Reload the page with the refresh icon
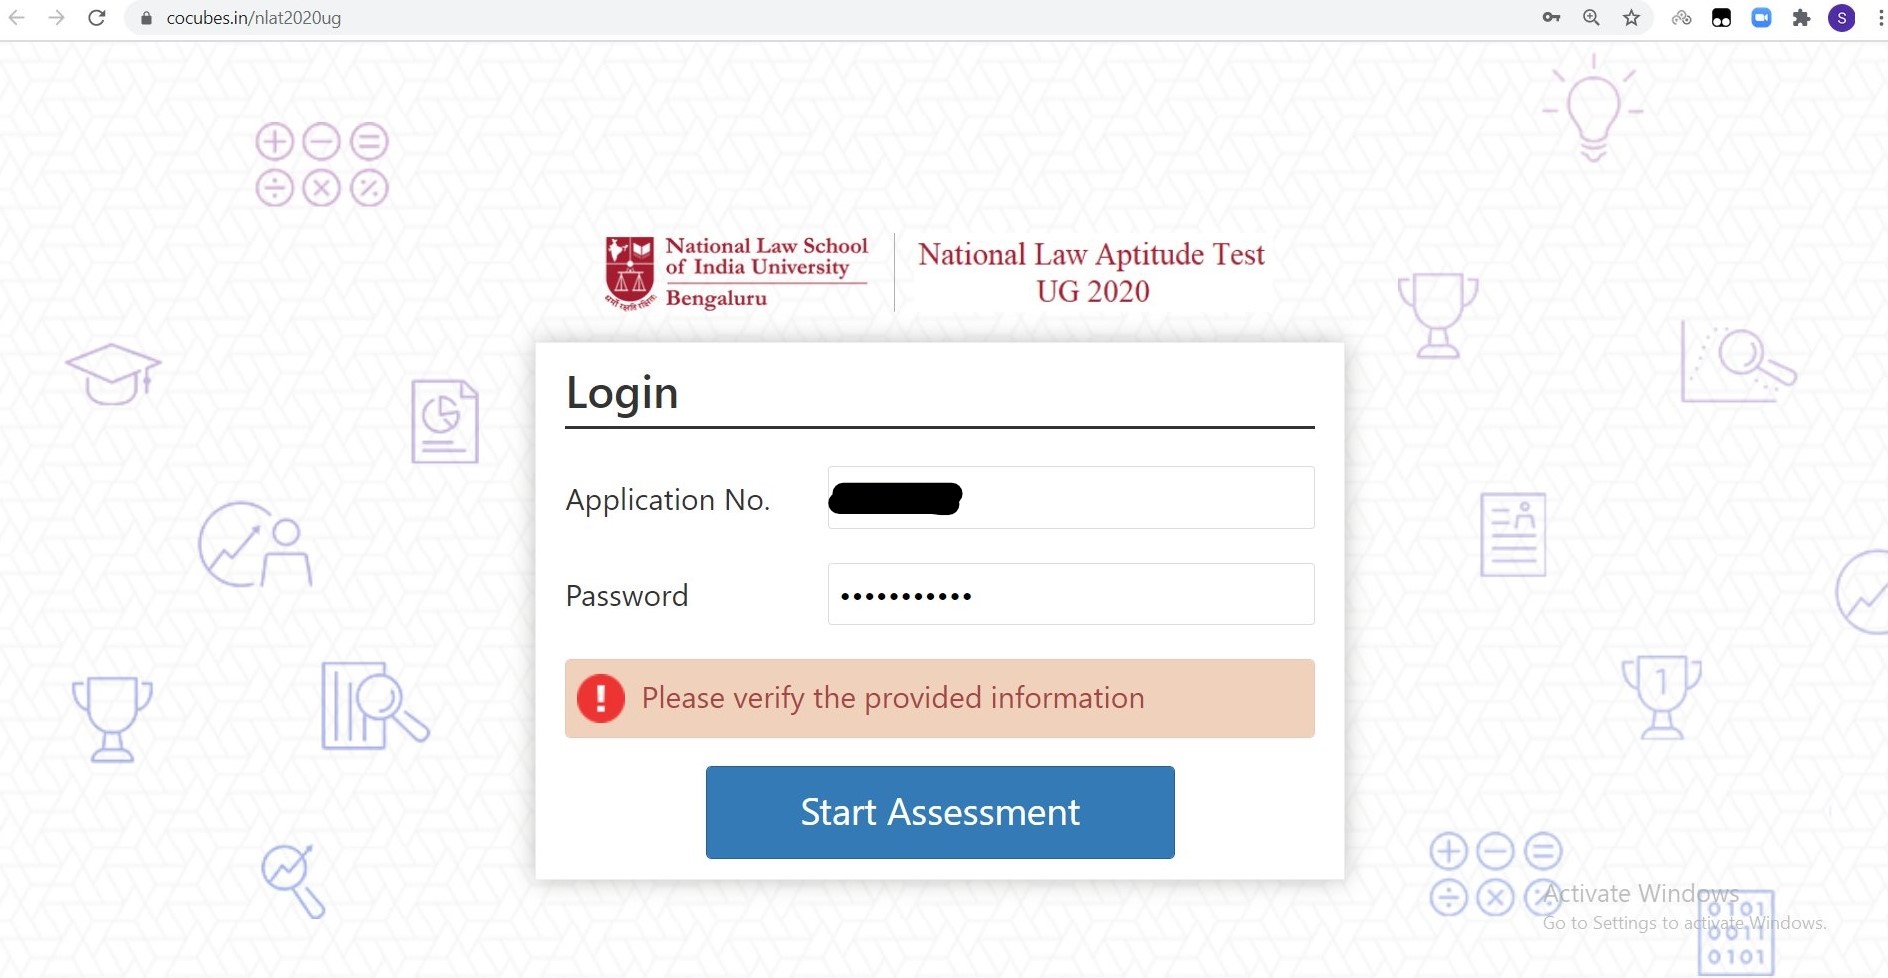 [x=97, y=18]
